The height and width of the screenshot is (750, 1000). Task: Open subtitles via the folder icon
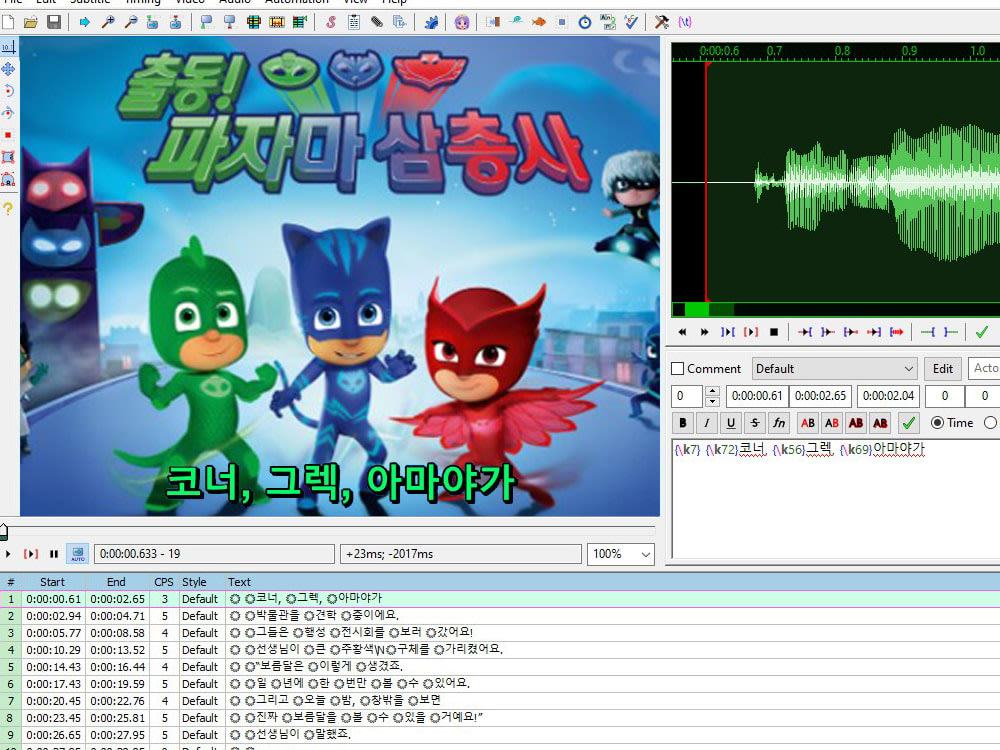31,22
